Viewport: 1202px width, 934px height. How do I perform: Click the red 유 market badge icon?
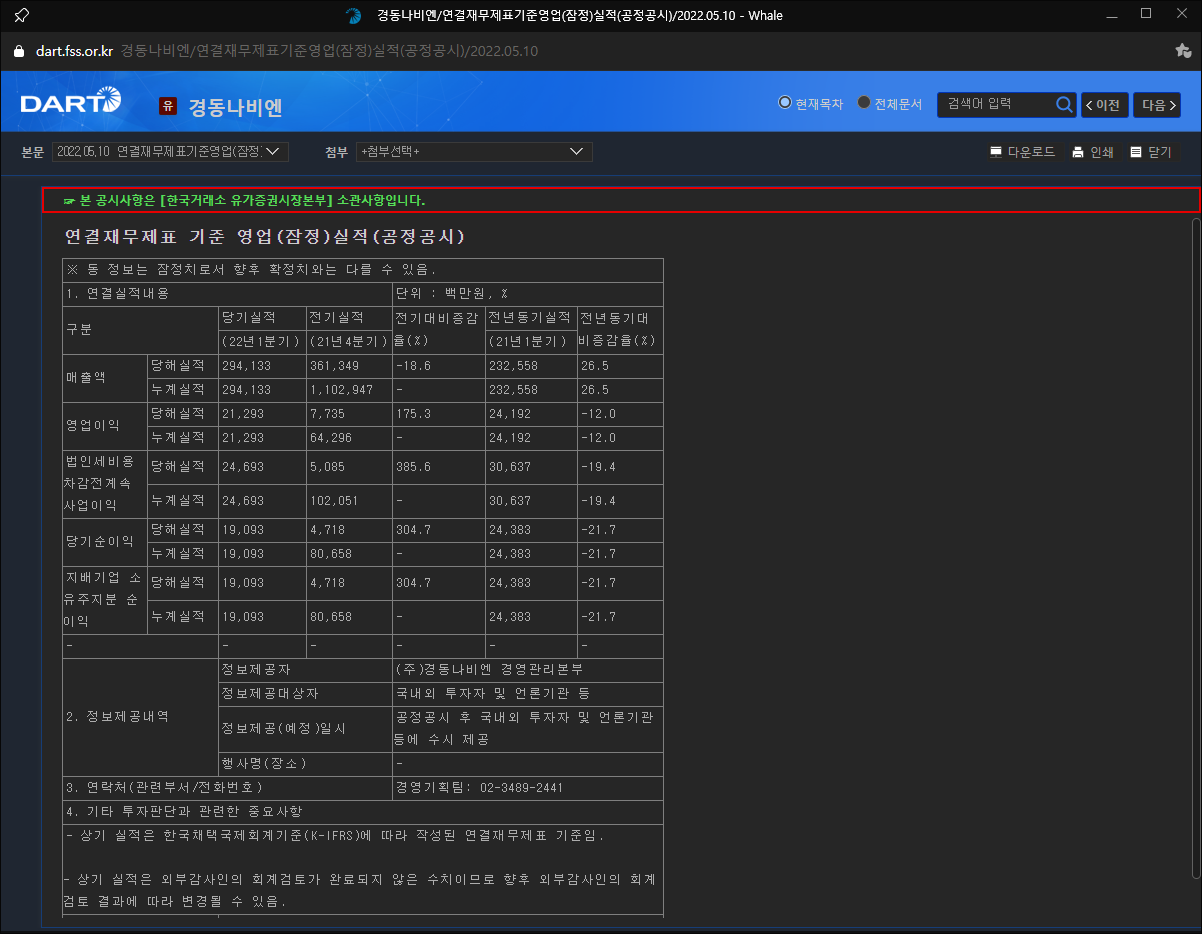click(x=168, y=106)
